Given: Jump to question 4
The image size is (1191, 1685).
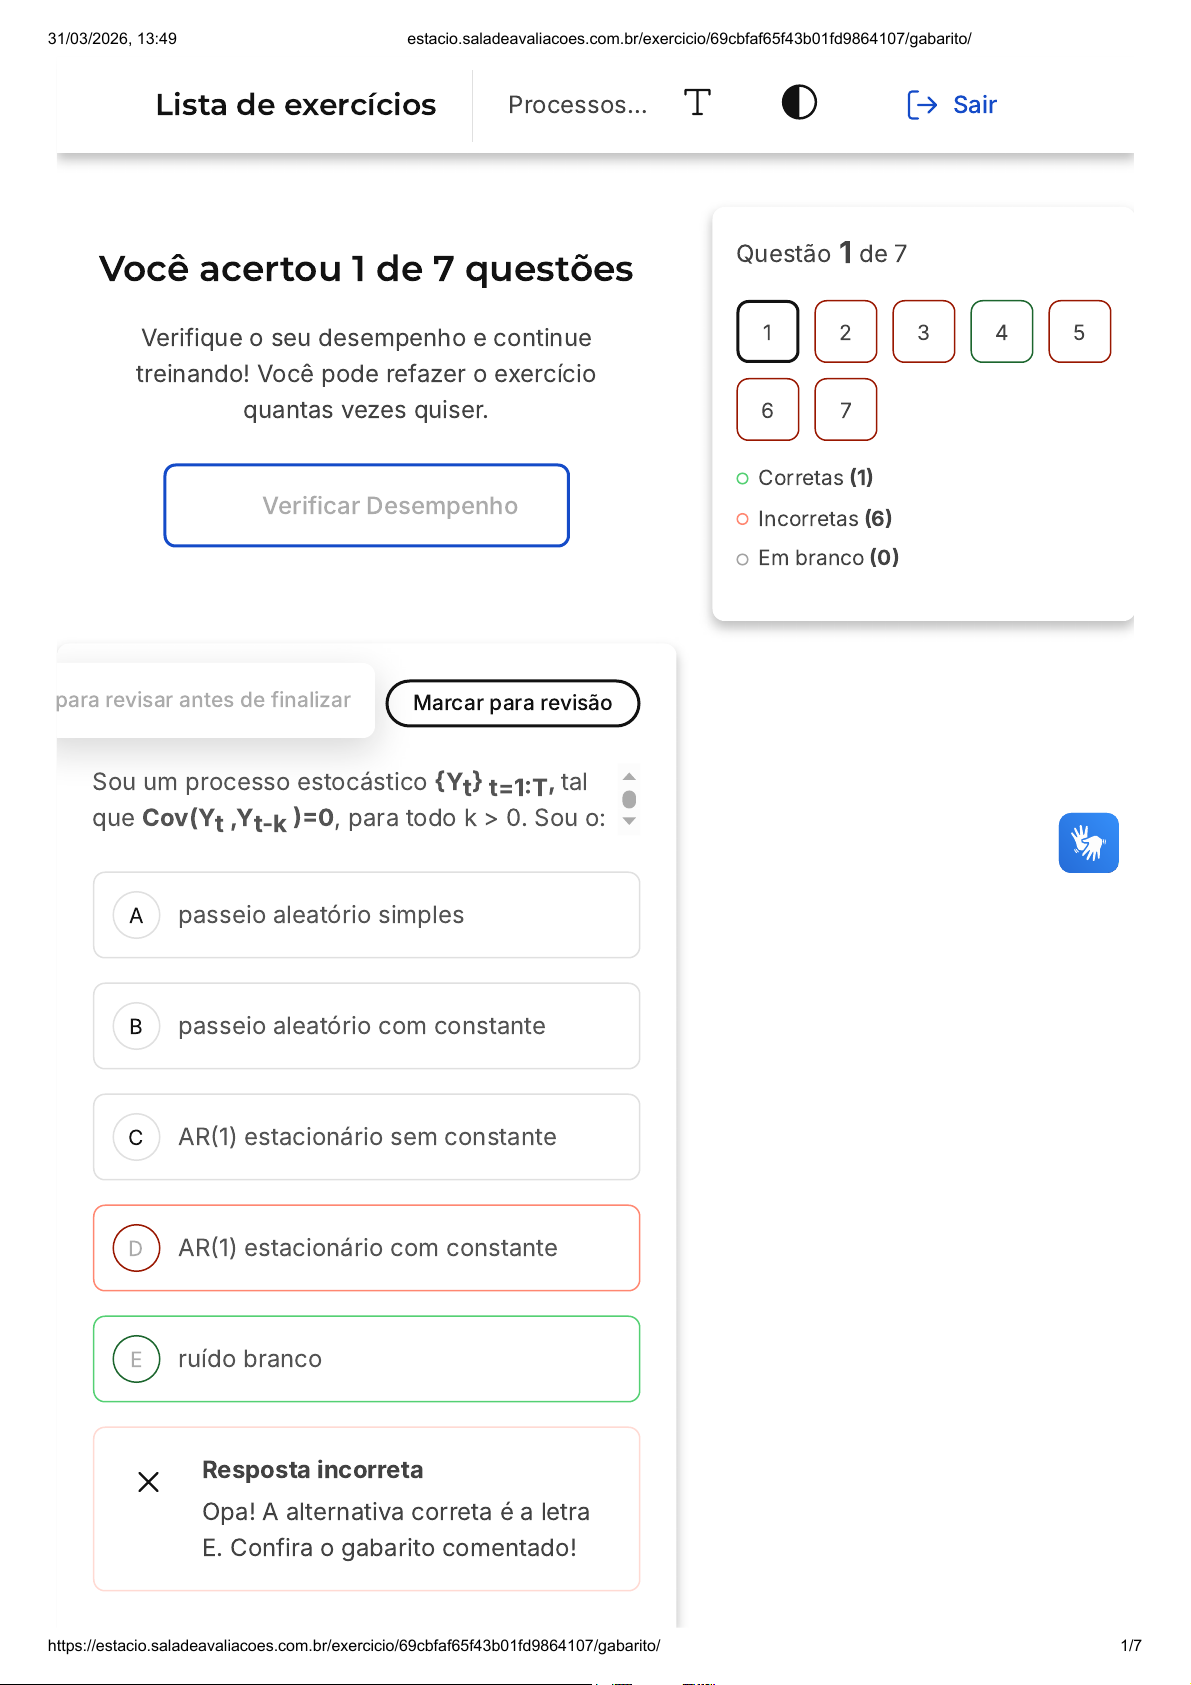Looking at the screenshot, I should (1001, 332).
